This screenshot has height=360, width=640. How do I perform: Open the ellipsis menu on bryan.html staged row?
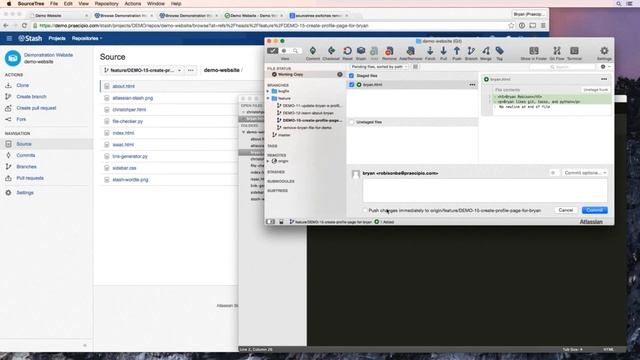point(472,84)
